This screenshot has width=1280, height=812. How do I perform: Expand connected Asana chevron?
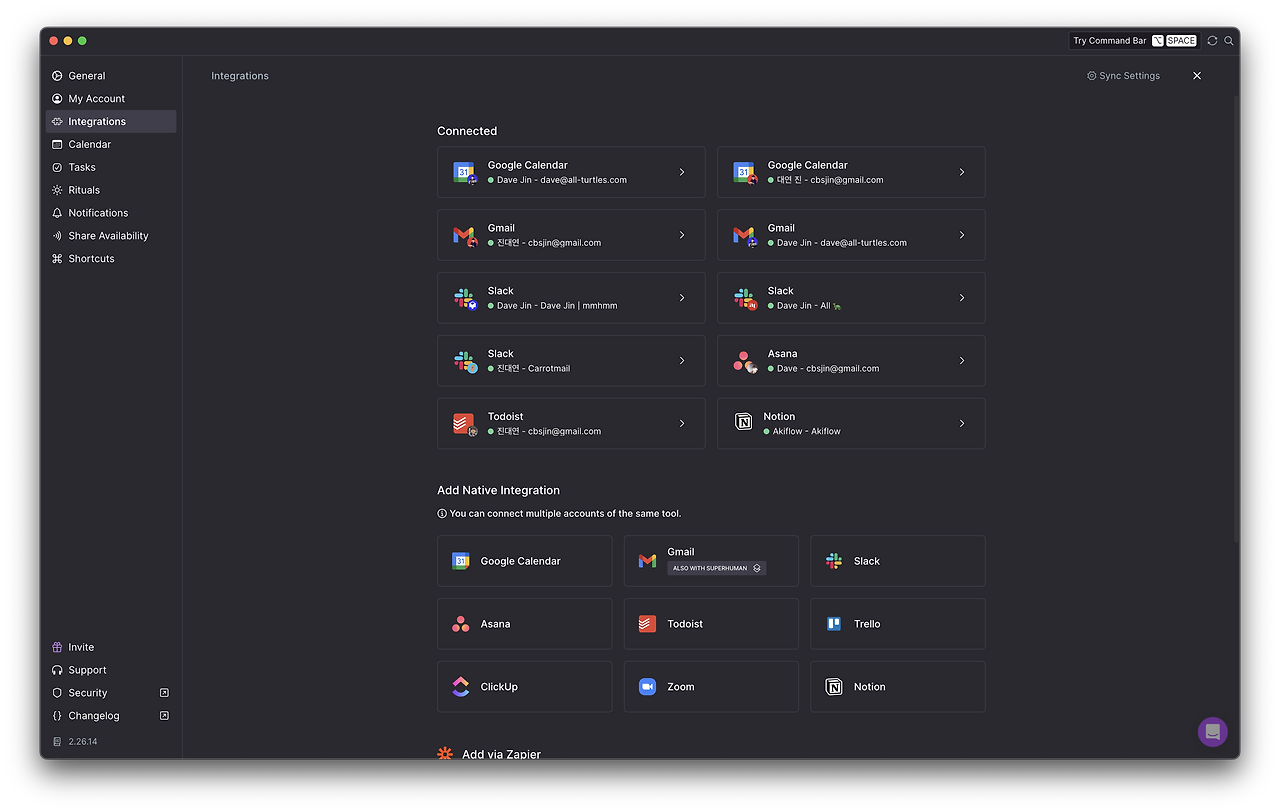(x=962, y=361)
